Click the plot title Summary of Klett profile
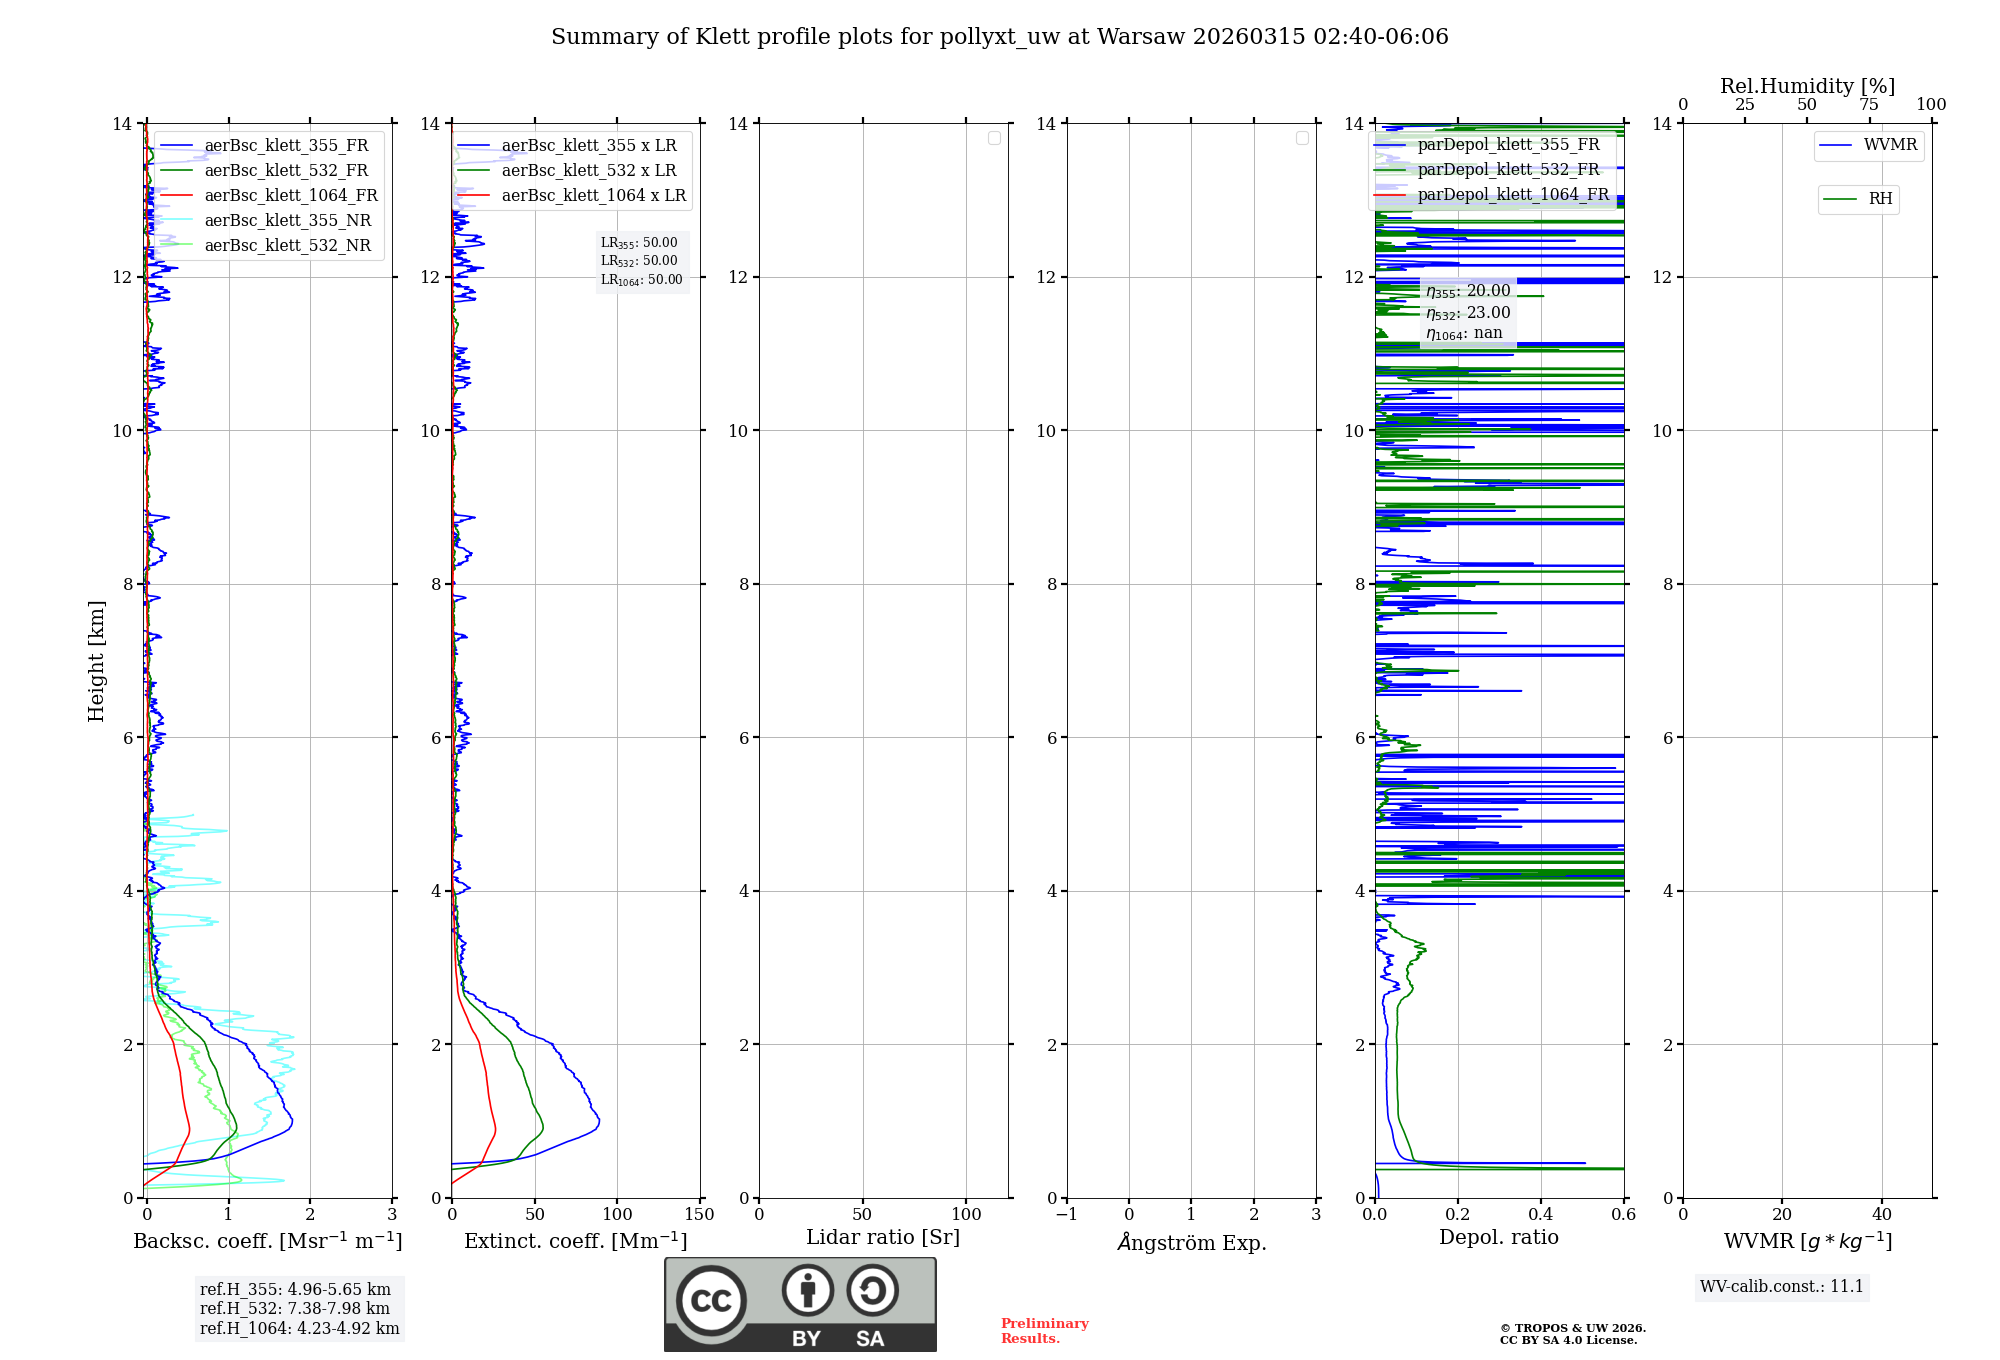This screenshot has height=1360, width=2000. click(999, 37)
